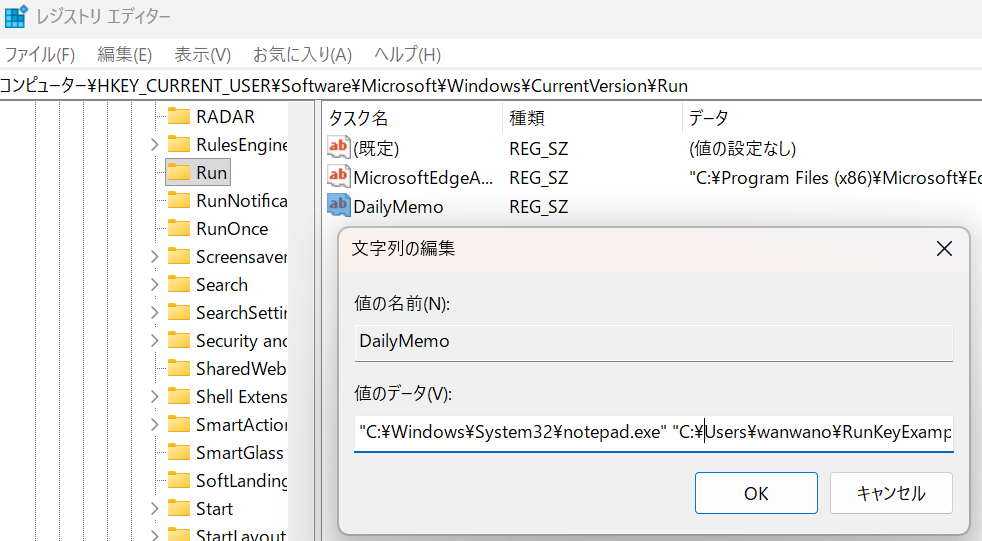Click the RADAR folder icon
982x541 pixels.
point(178,116)
